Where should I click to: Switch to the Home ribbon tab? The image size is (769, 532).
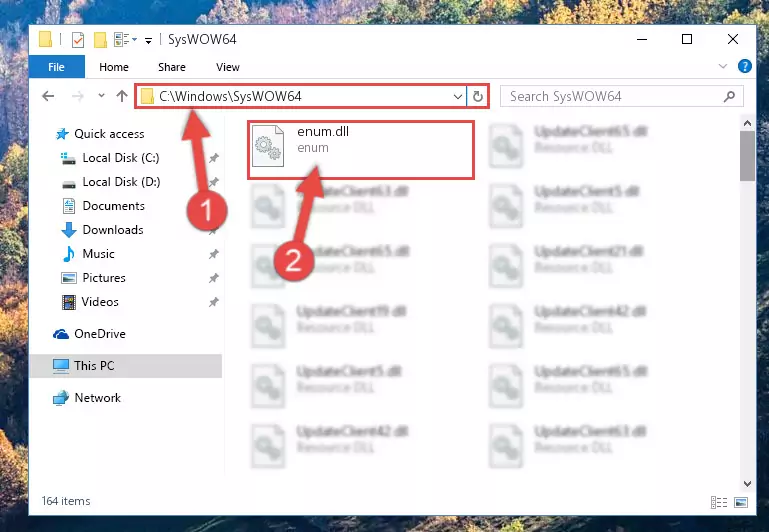pyautogui.click(x=114, y=67)
